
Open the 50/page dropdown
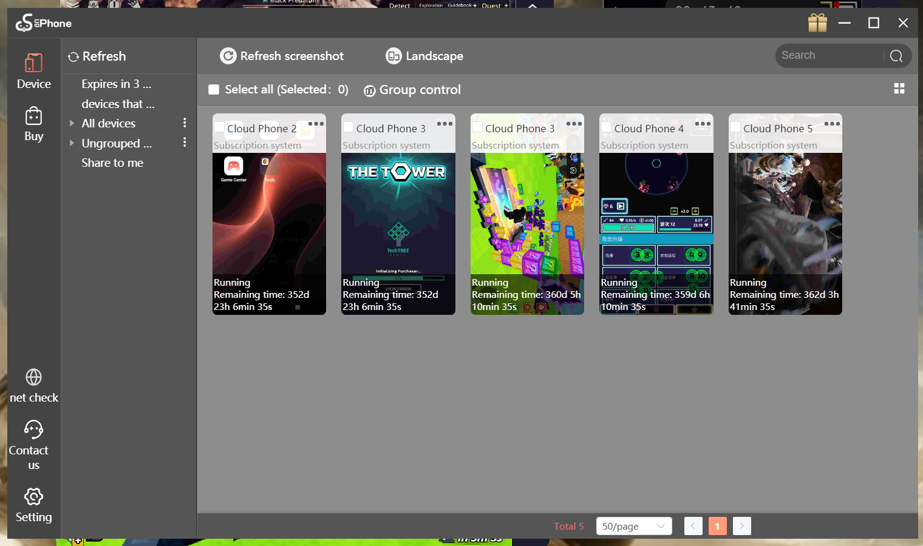[634, 526]
